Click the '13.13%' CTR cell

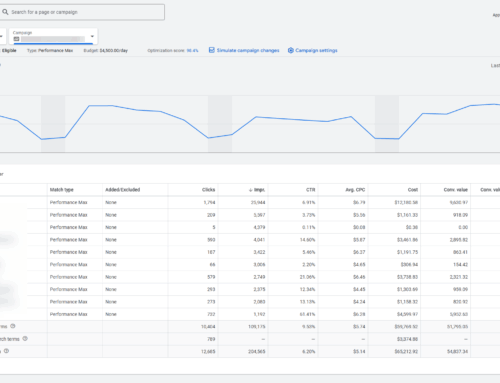click(307, 302)
